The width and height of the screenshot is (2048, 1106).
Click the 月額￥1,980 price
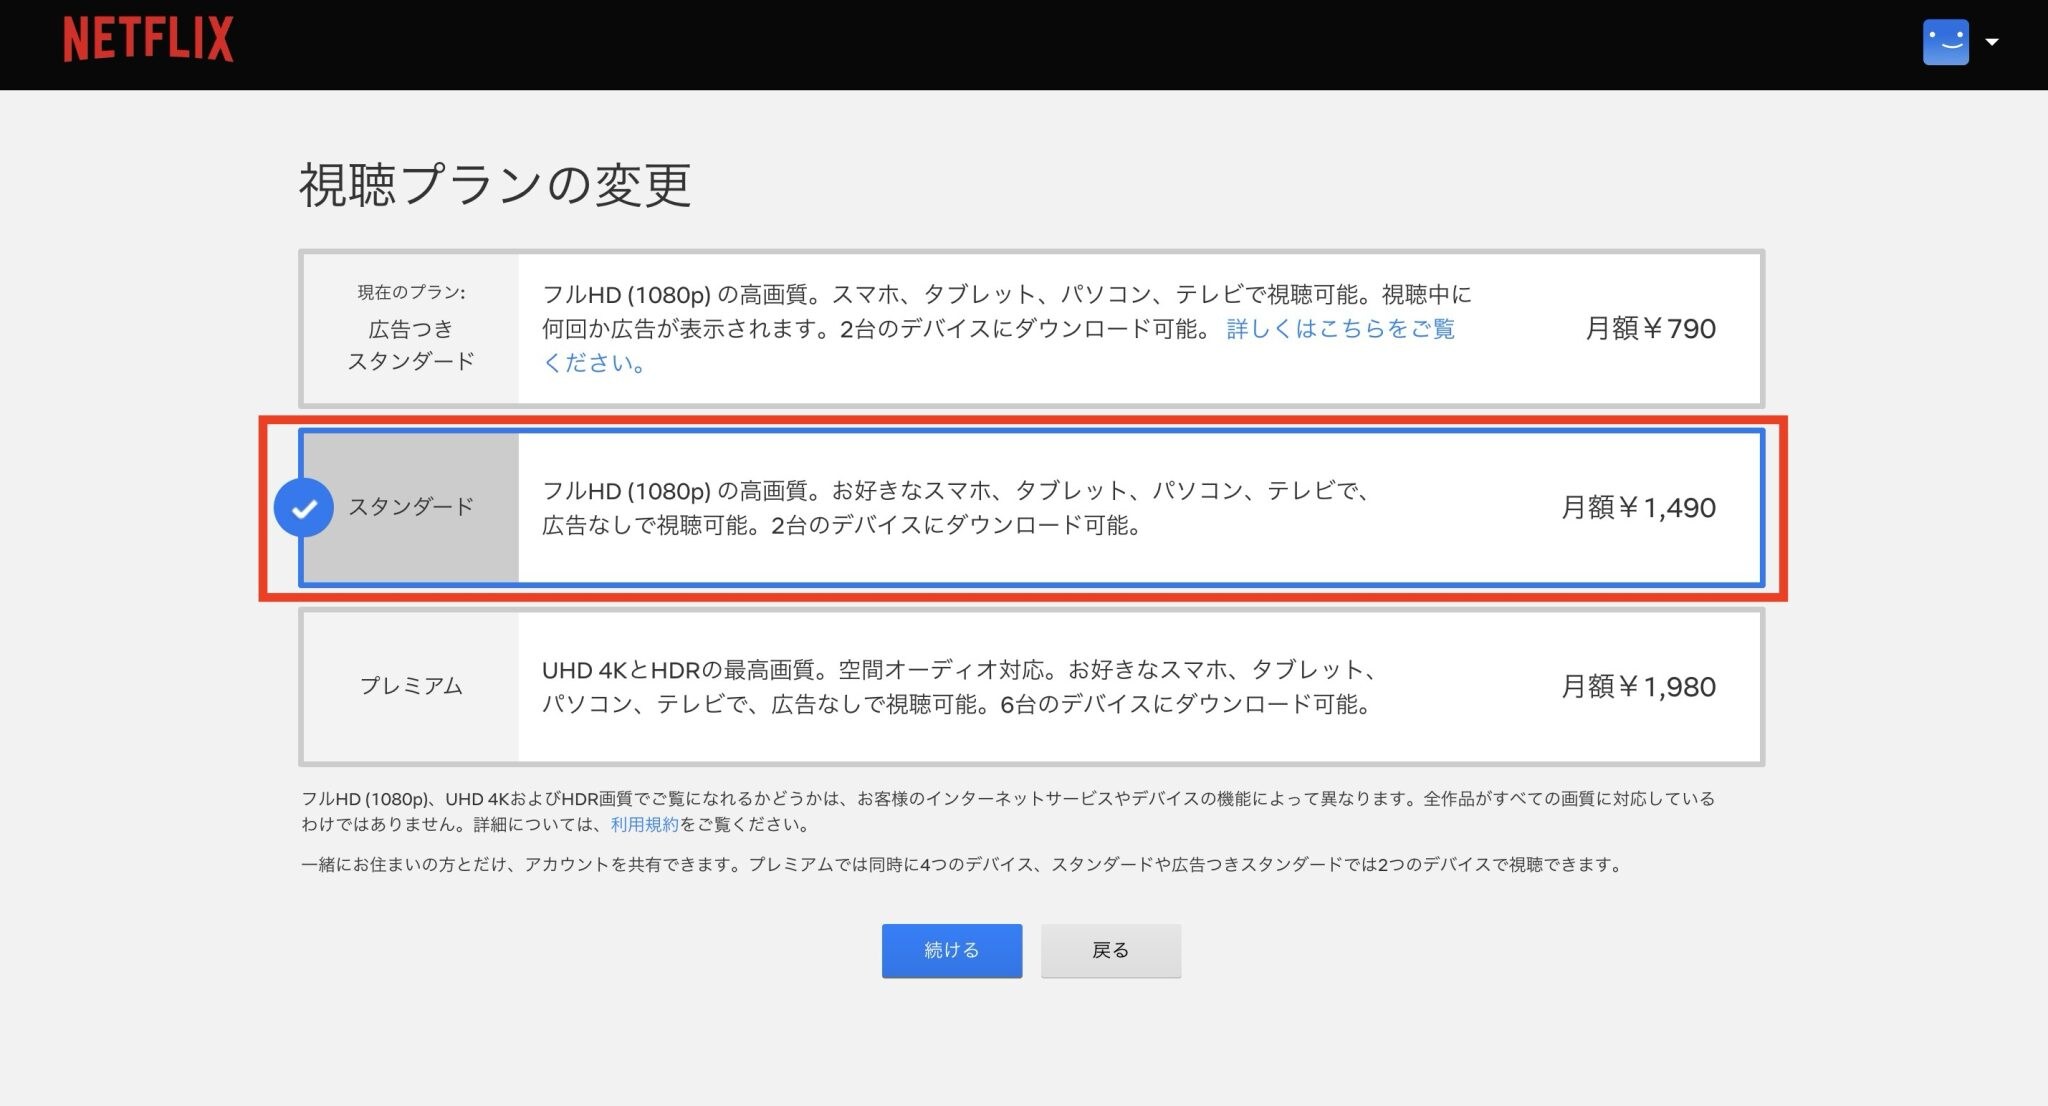tap(1638, 687)
